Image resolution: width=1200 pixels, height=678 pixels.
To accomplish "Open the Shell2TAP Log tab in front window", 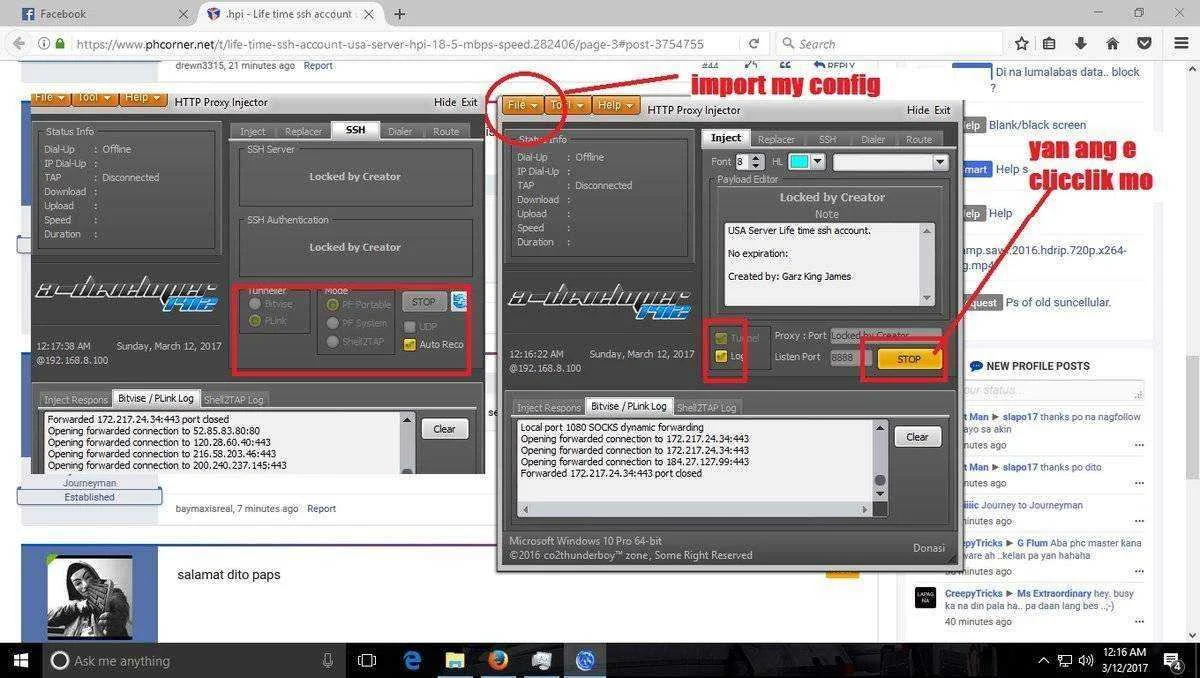I will point(707,407).
